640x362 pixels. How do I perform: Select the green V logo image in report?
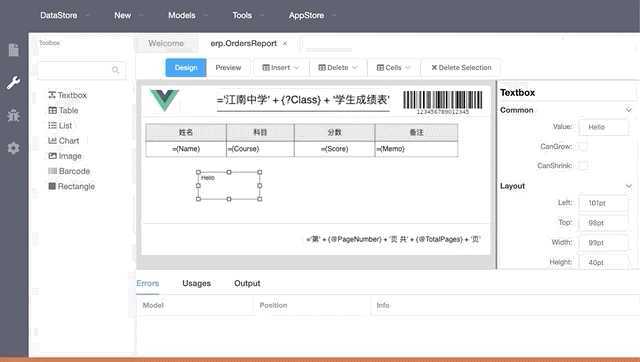pyautogui.click(x=164, y=100)
